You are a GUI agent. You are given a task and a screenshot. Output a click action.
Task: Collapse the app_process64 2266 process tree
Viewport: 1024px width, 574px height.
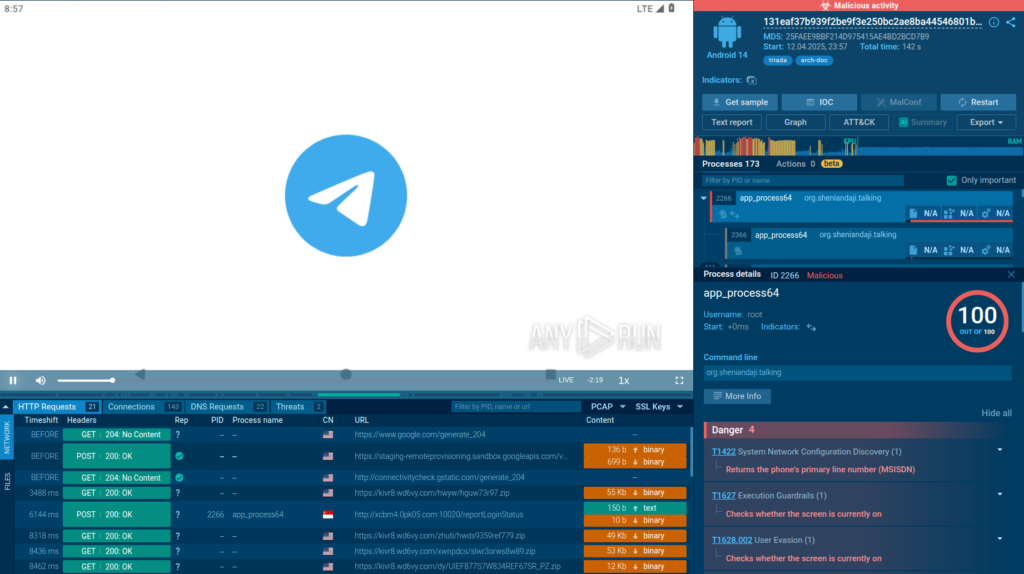click(x=703, y=198)
